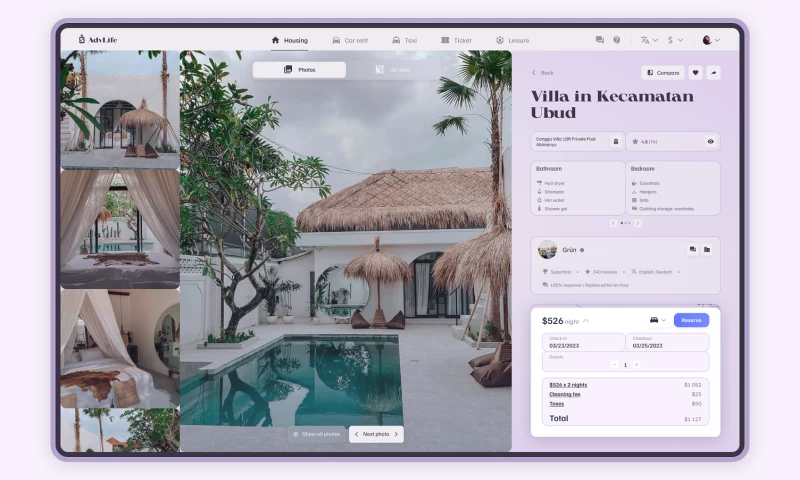View the host's 340 reviews
Image resolution: width=800 pixels, height=480 pixels.
[601, 272]
